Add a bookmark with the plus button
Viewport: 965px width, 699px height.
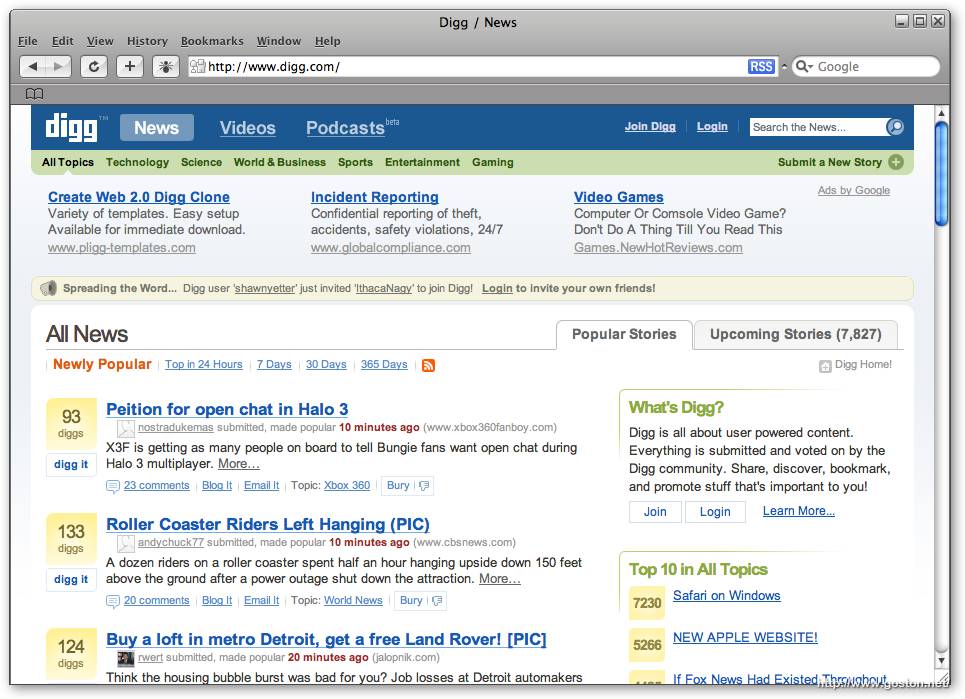pyautogui.click(x=129, y=66)
